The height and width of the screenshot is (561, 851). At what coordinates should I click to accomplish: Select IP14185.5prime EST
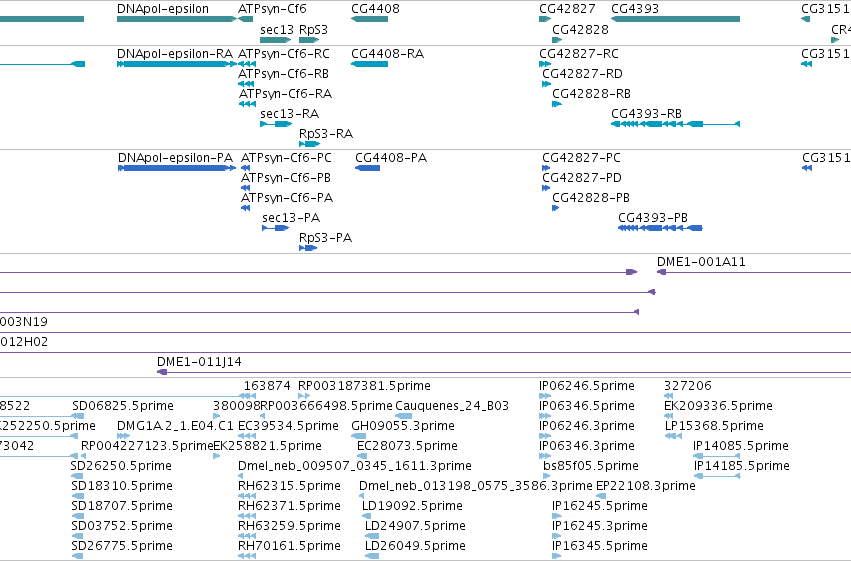click(717, 476)
